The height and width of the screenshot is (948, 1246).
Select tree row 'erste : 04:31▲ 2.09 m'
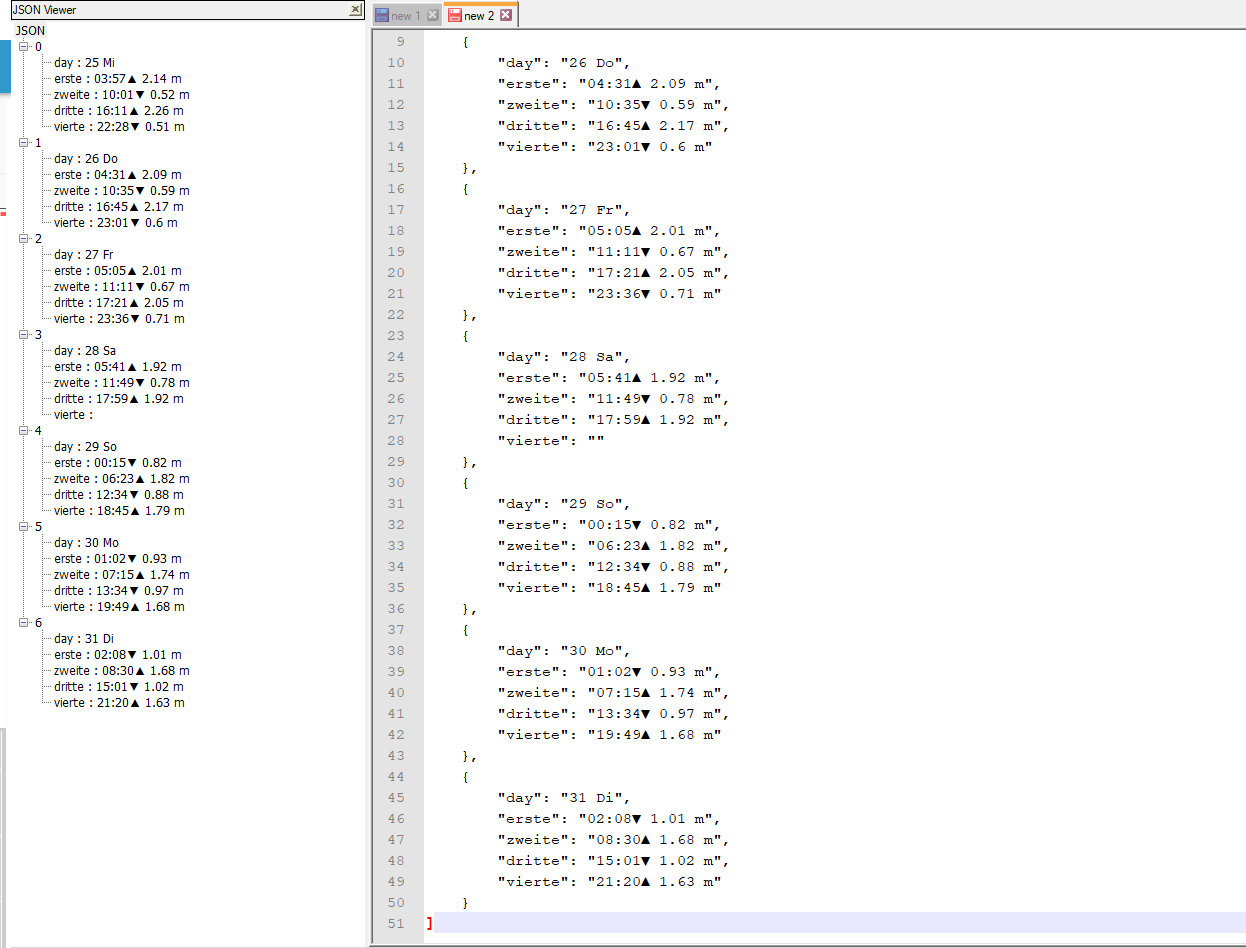[118, 175]
